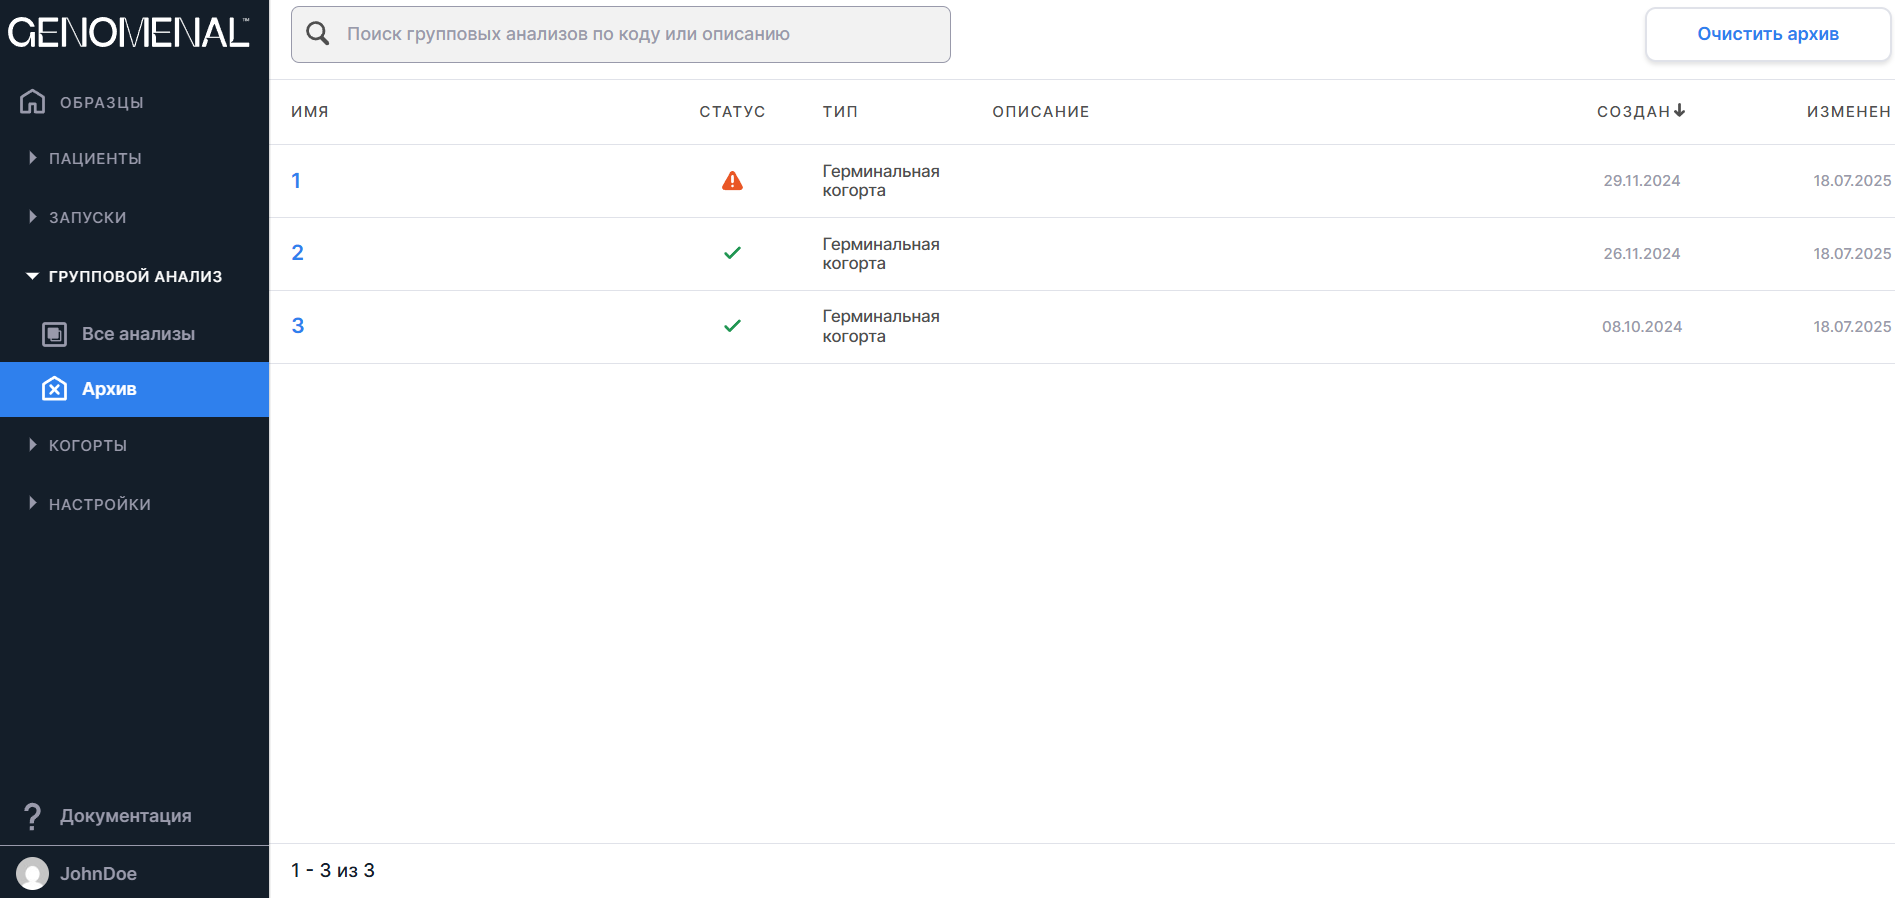The height and width of the screenshot is (898, 1895).
Task: Click the magnifier search icon
Action: click(318, 34)
